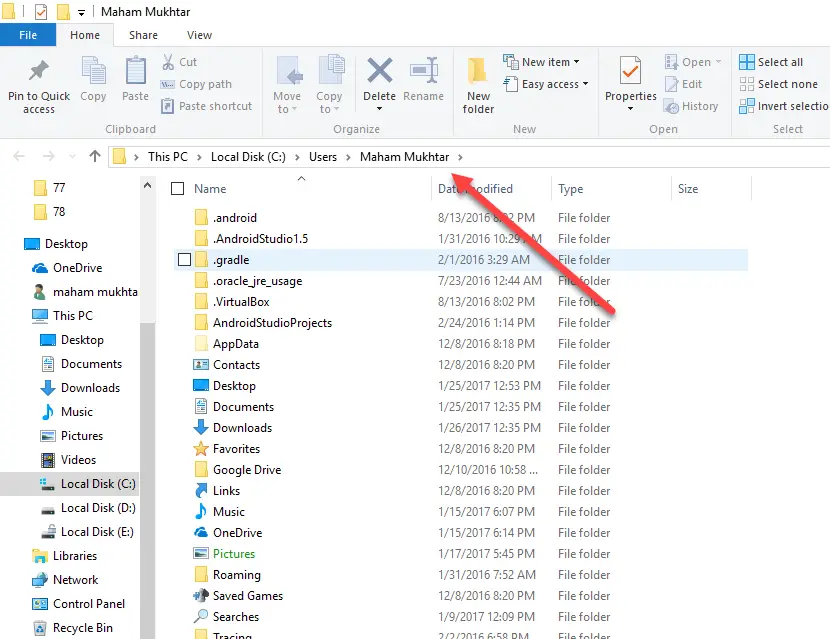Toggle the select-all checkbox beside Name header
The image size is (830, 639).
[x=178, y=188]
